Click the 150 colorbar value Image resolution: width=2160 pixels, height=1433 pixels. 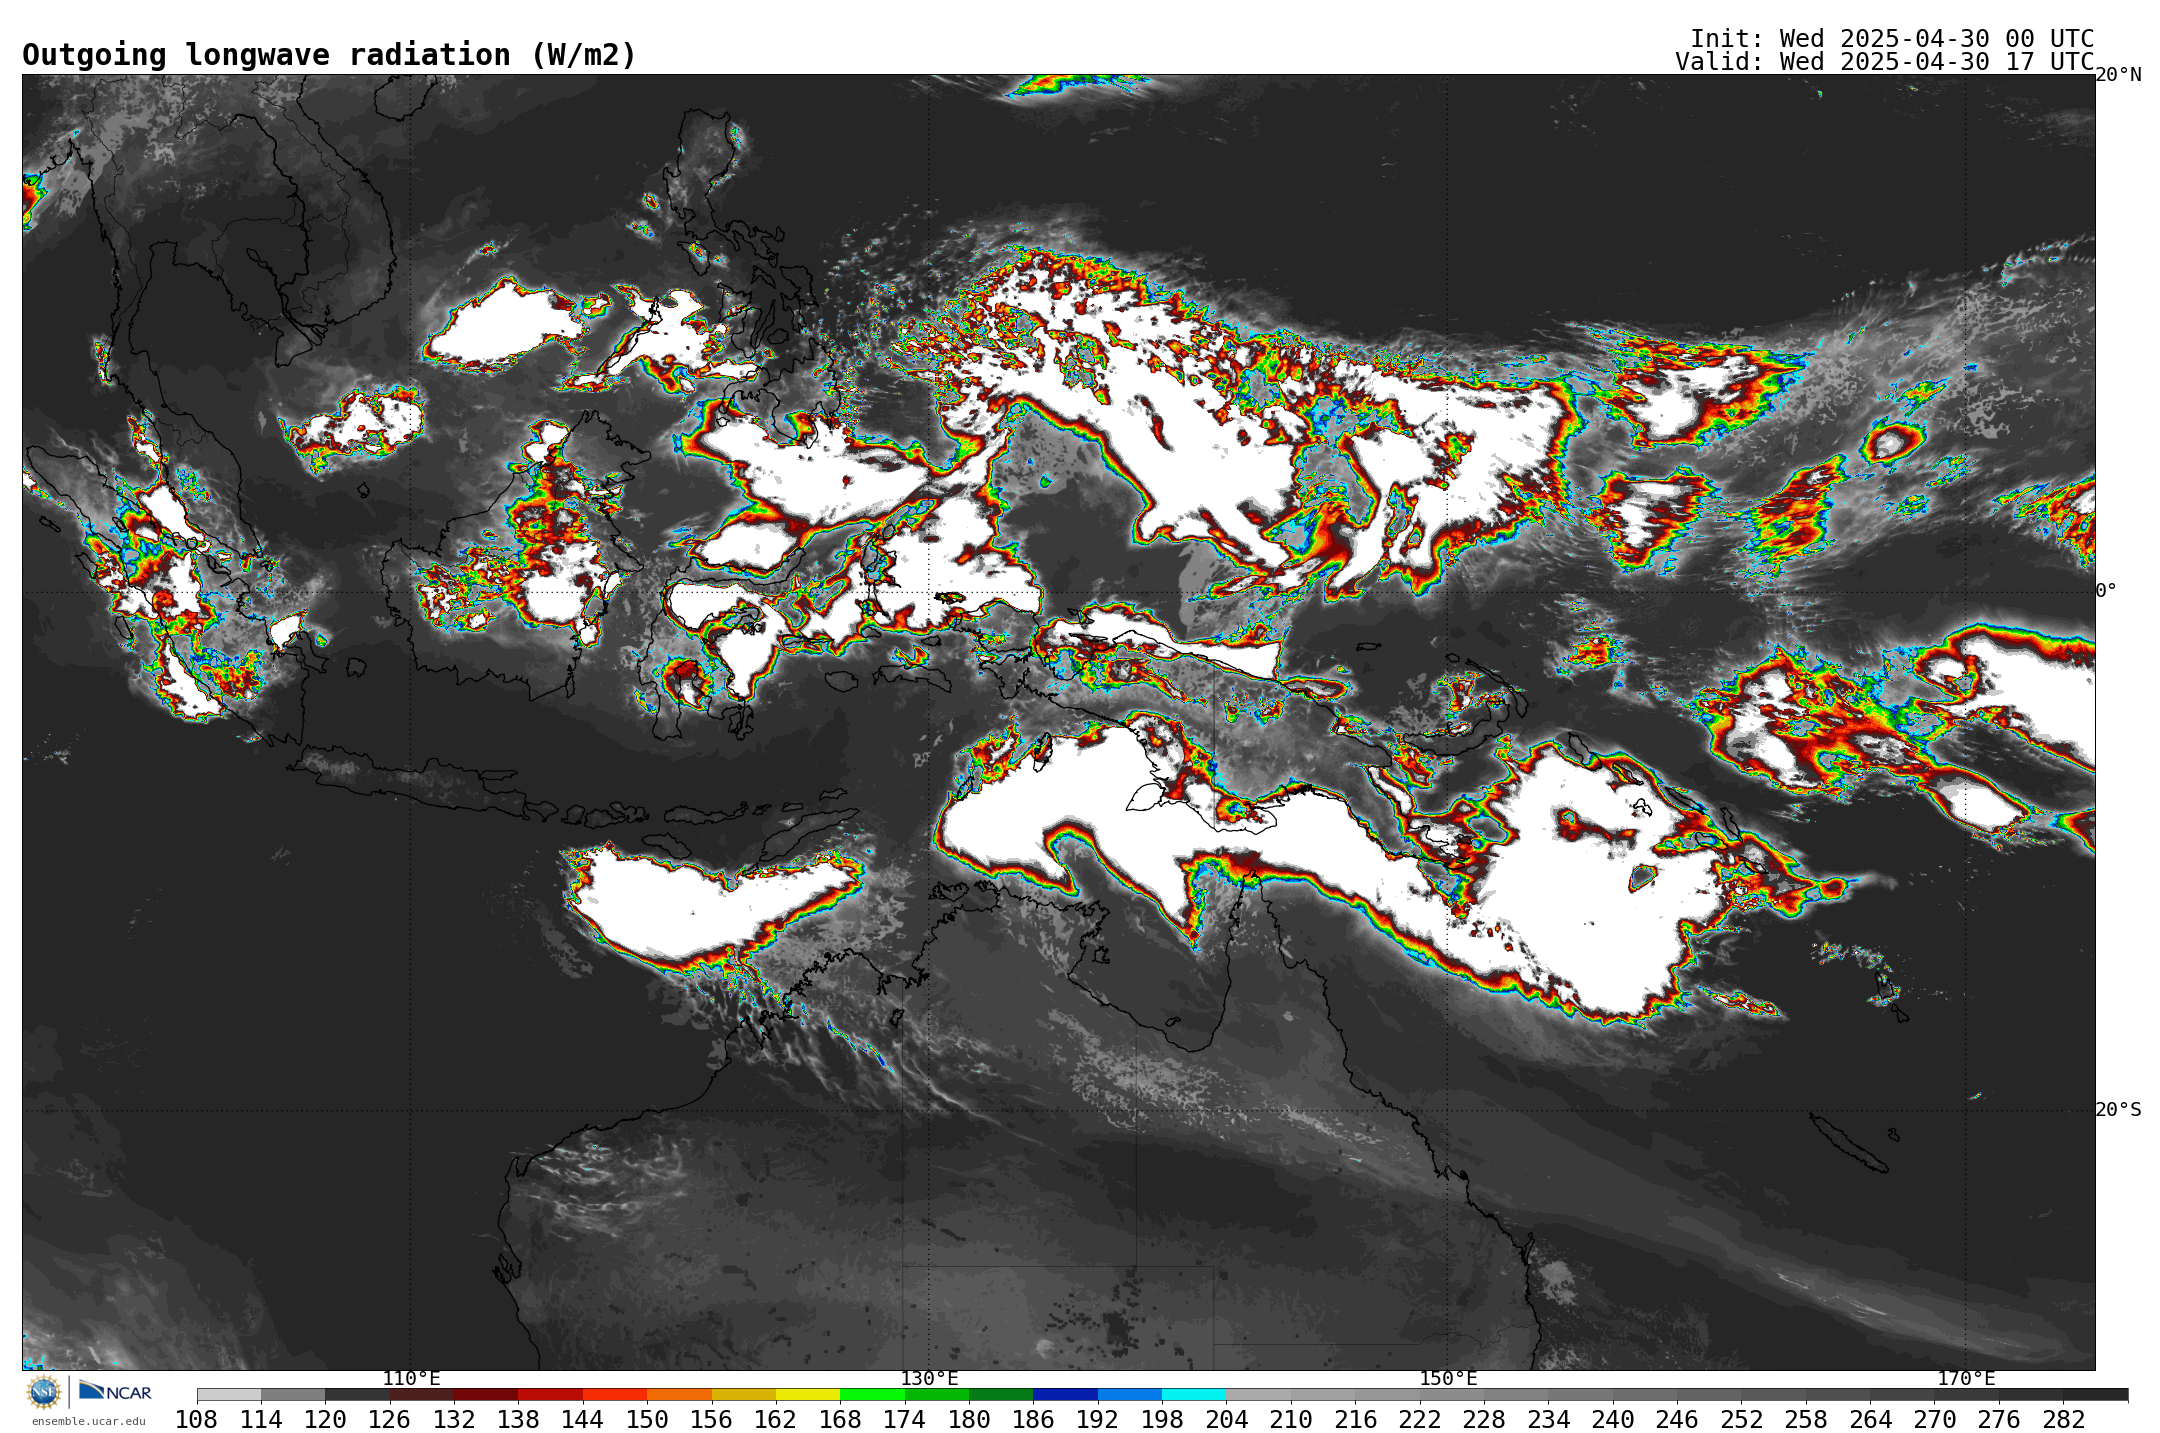coord(647,1420)
